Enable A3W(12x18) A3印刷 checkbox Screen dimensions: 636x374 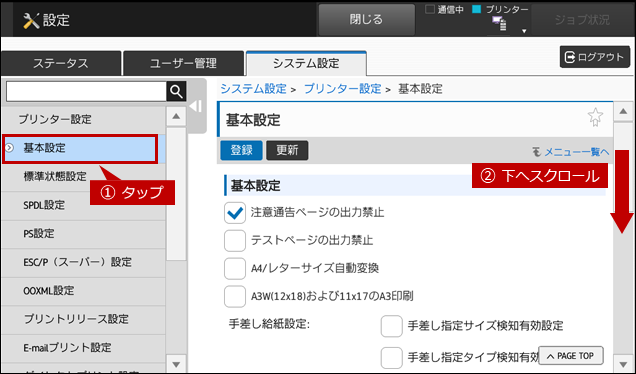(x=235, y=297)
